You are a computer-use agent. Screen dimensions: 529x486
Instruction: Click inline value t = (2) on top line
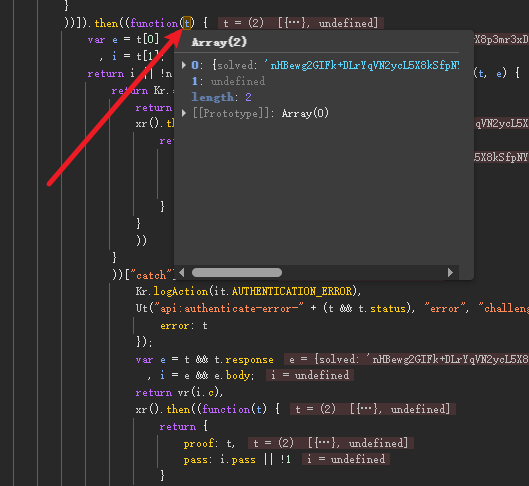coord(301,23)
